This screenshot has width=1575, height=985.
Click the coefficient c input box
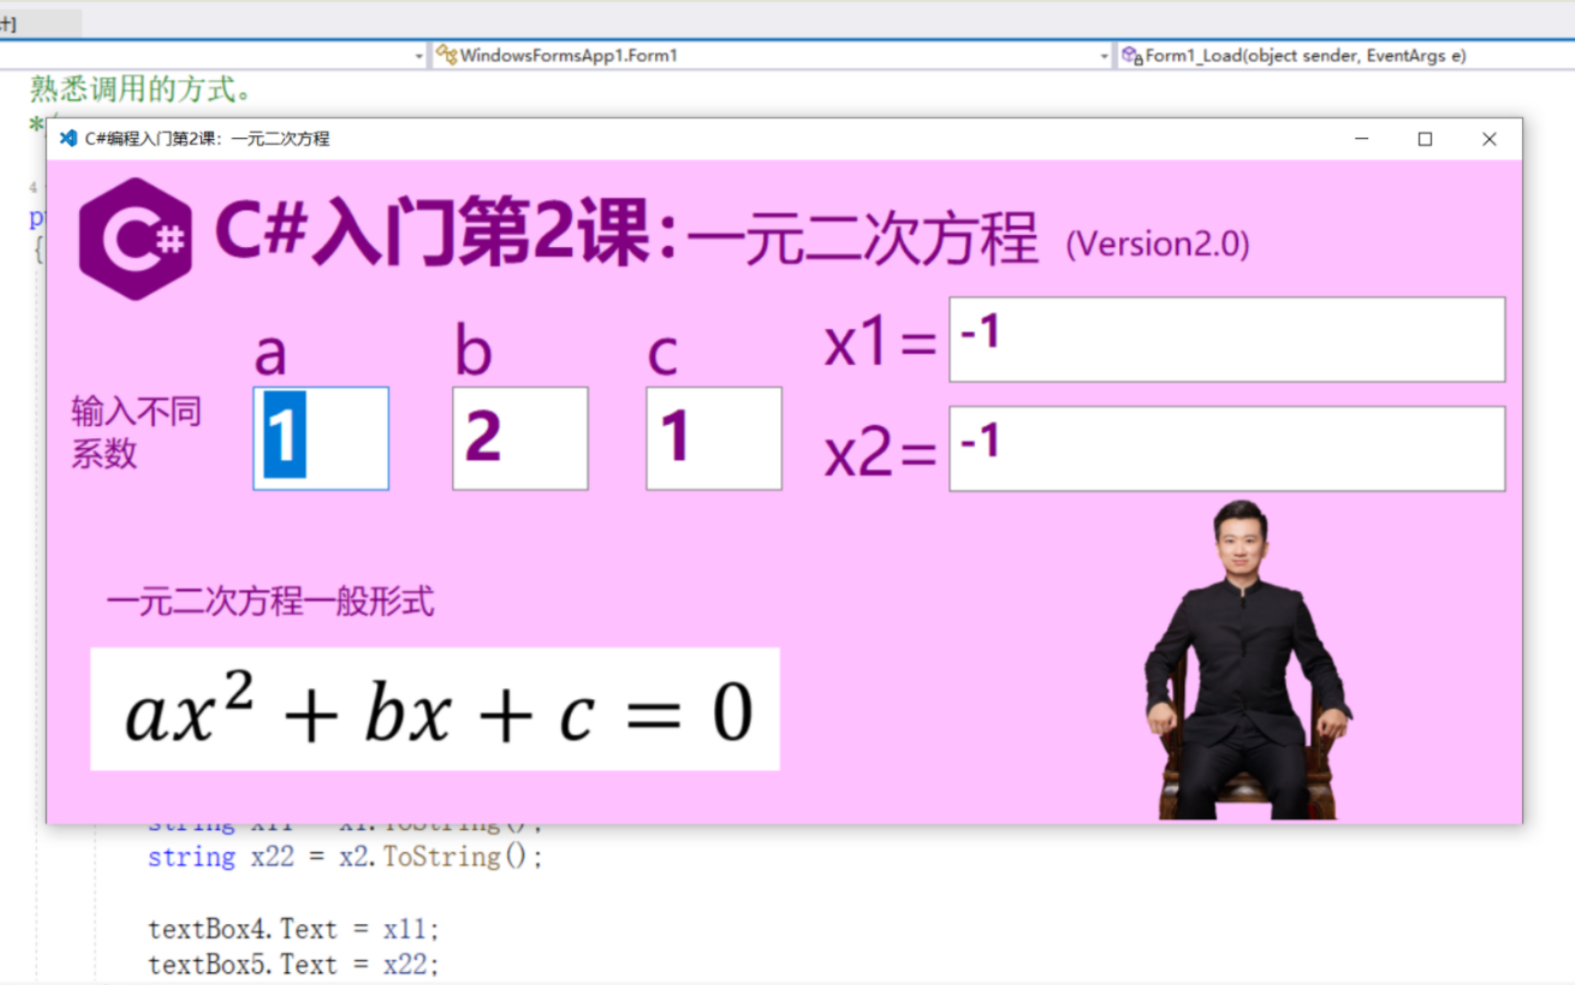(714, 438)
